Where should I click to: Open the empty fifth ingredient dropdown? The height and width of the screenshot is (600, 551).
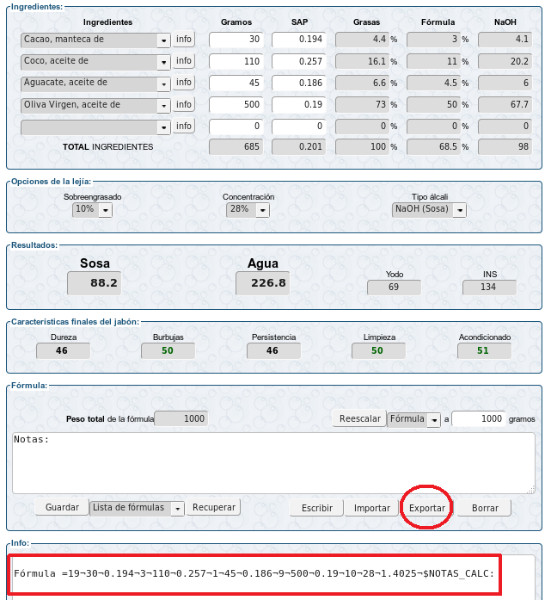[96, 127]
